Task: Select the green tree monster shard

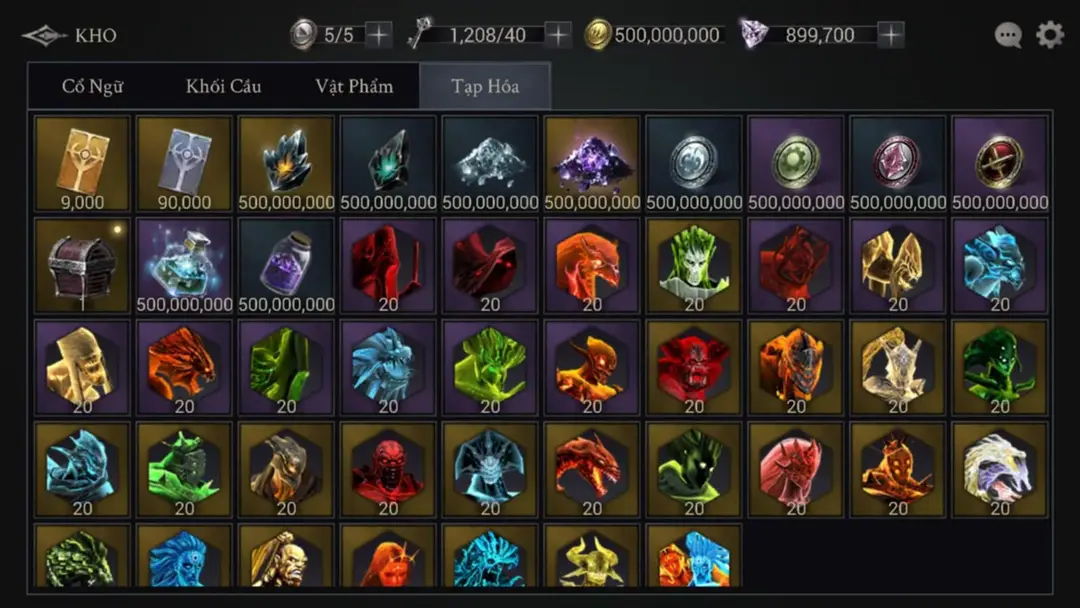Action: pos(694,266)
